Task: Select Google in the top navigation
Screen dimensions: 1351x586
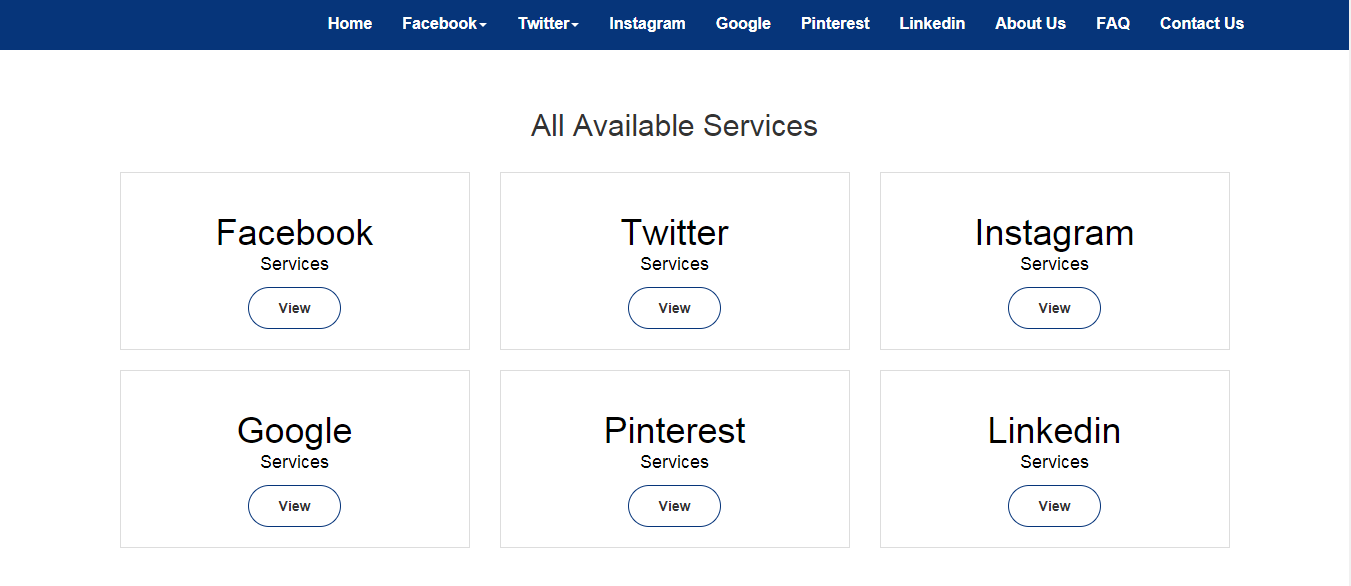Action: coord(743,24)
